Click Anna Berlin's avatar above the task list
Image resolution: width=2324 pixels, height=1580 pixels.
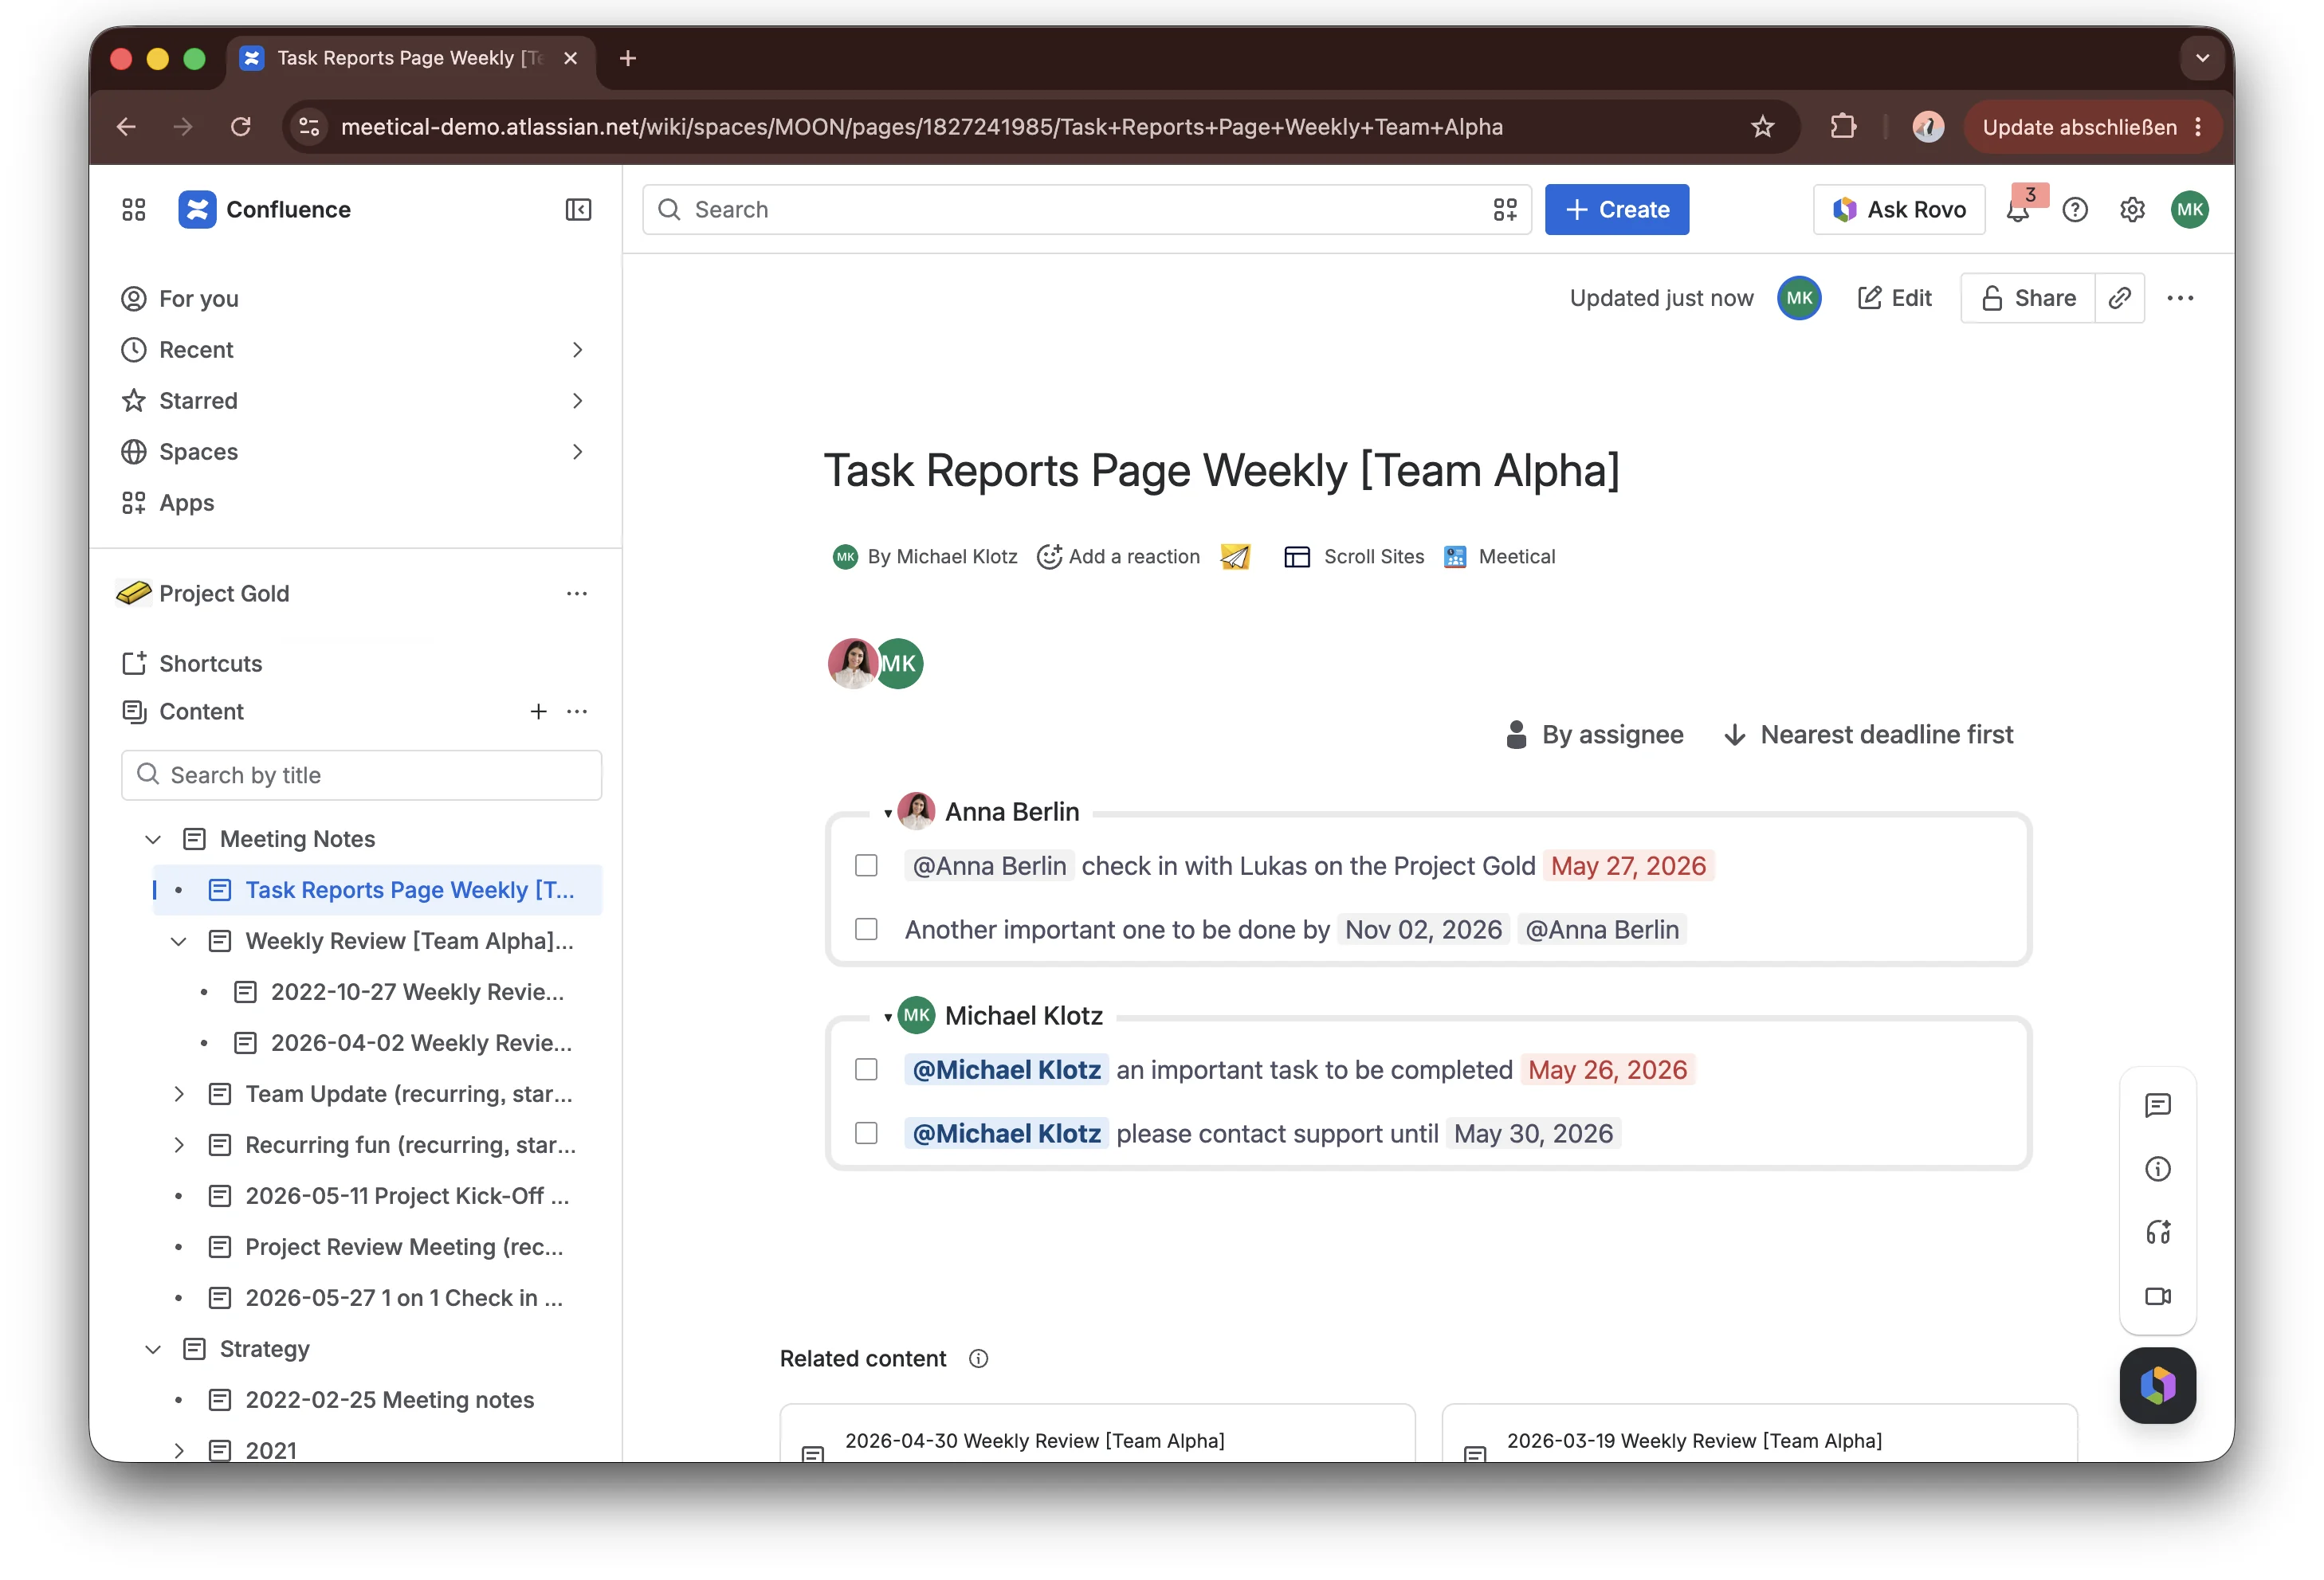852,663
